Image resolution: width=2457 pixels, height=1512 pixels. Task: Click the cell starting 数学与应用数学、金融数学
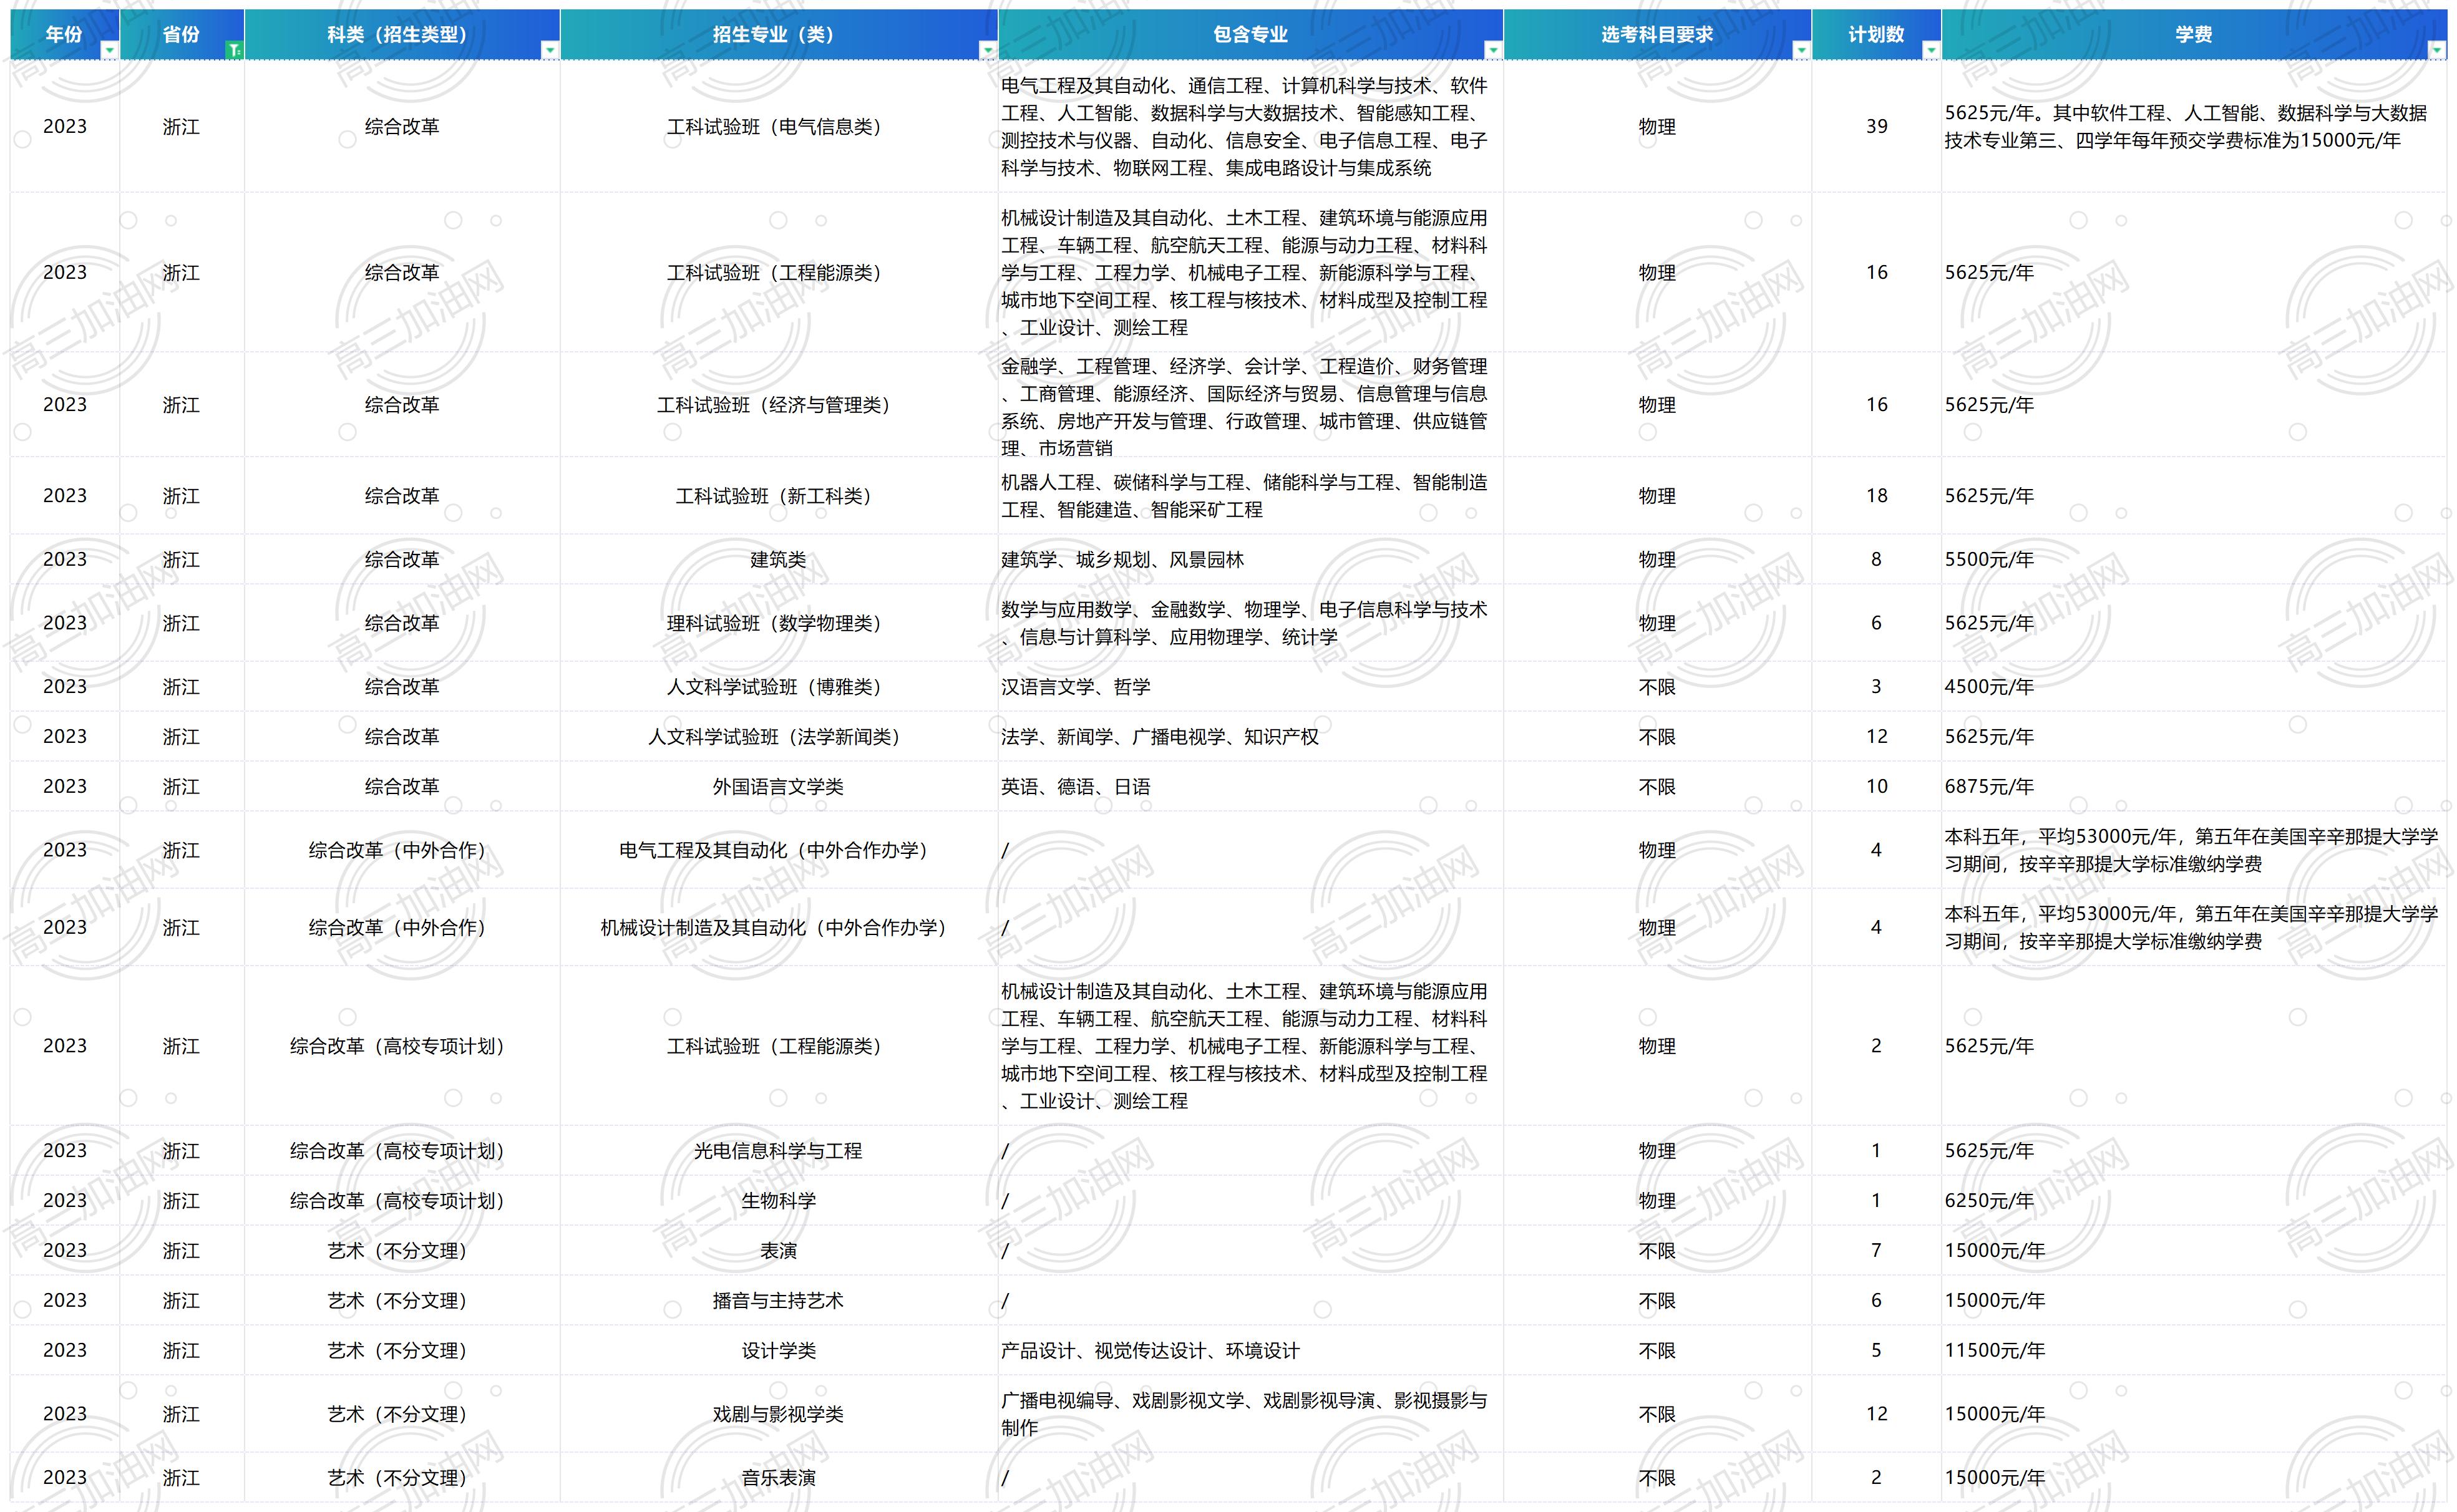point(1250,623)
